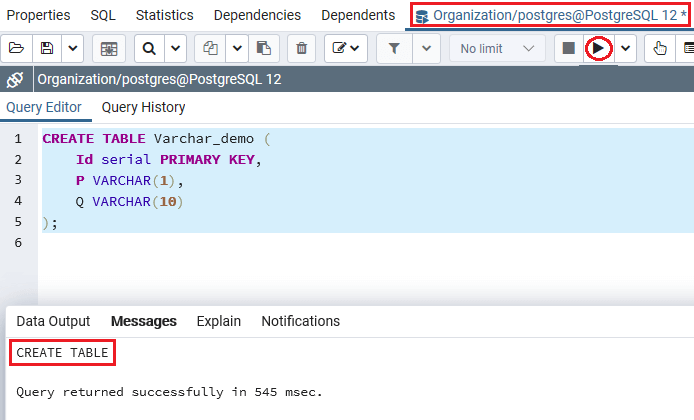Image resolution: width=694 pixels, height=420 pixels.
Task: Expand the Execute options dropdown arrow
Action: (x=625, y=48)
